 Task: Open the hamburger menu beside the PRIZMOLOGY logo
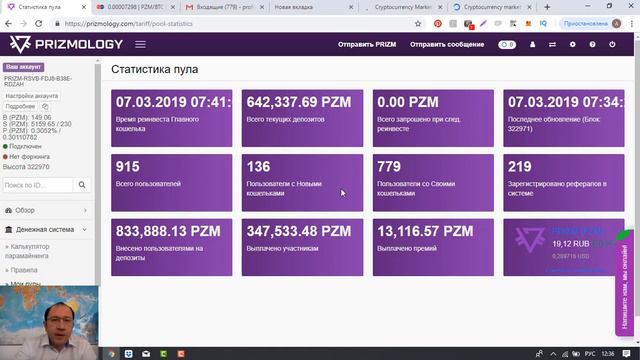click(140, 44)
